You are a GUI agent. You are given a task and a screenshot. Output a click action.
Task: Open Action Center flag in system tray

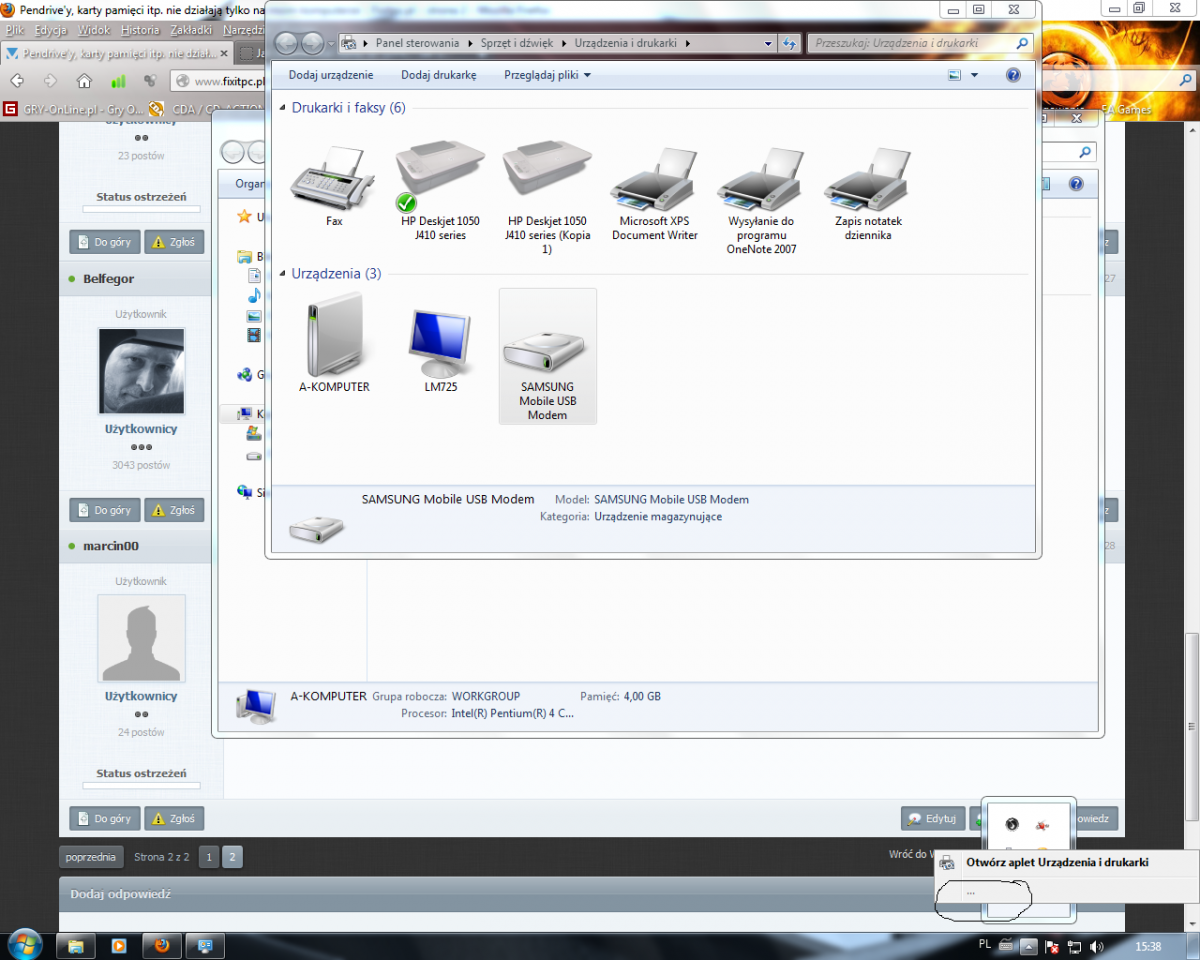pyautogui.click(x=1051, y=946)
